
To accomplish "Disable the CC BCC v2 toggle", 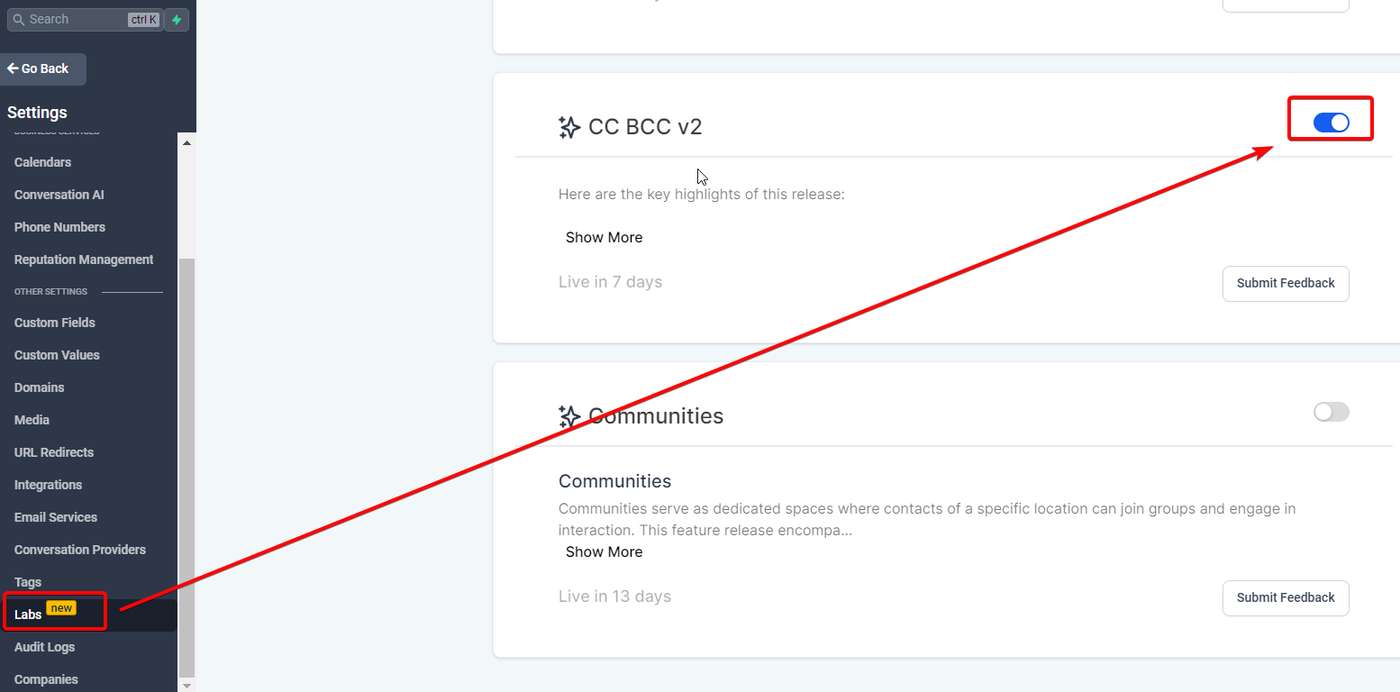I will [x=1331, y=122].
